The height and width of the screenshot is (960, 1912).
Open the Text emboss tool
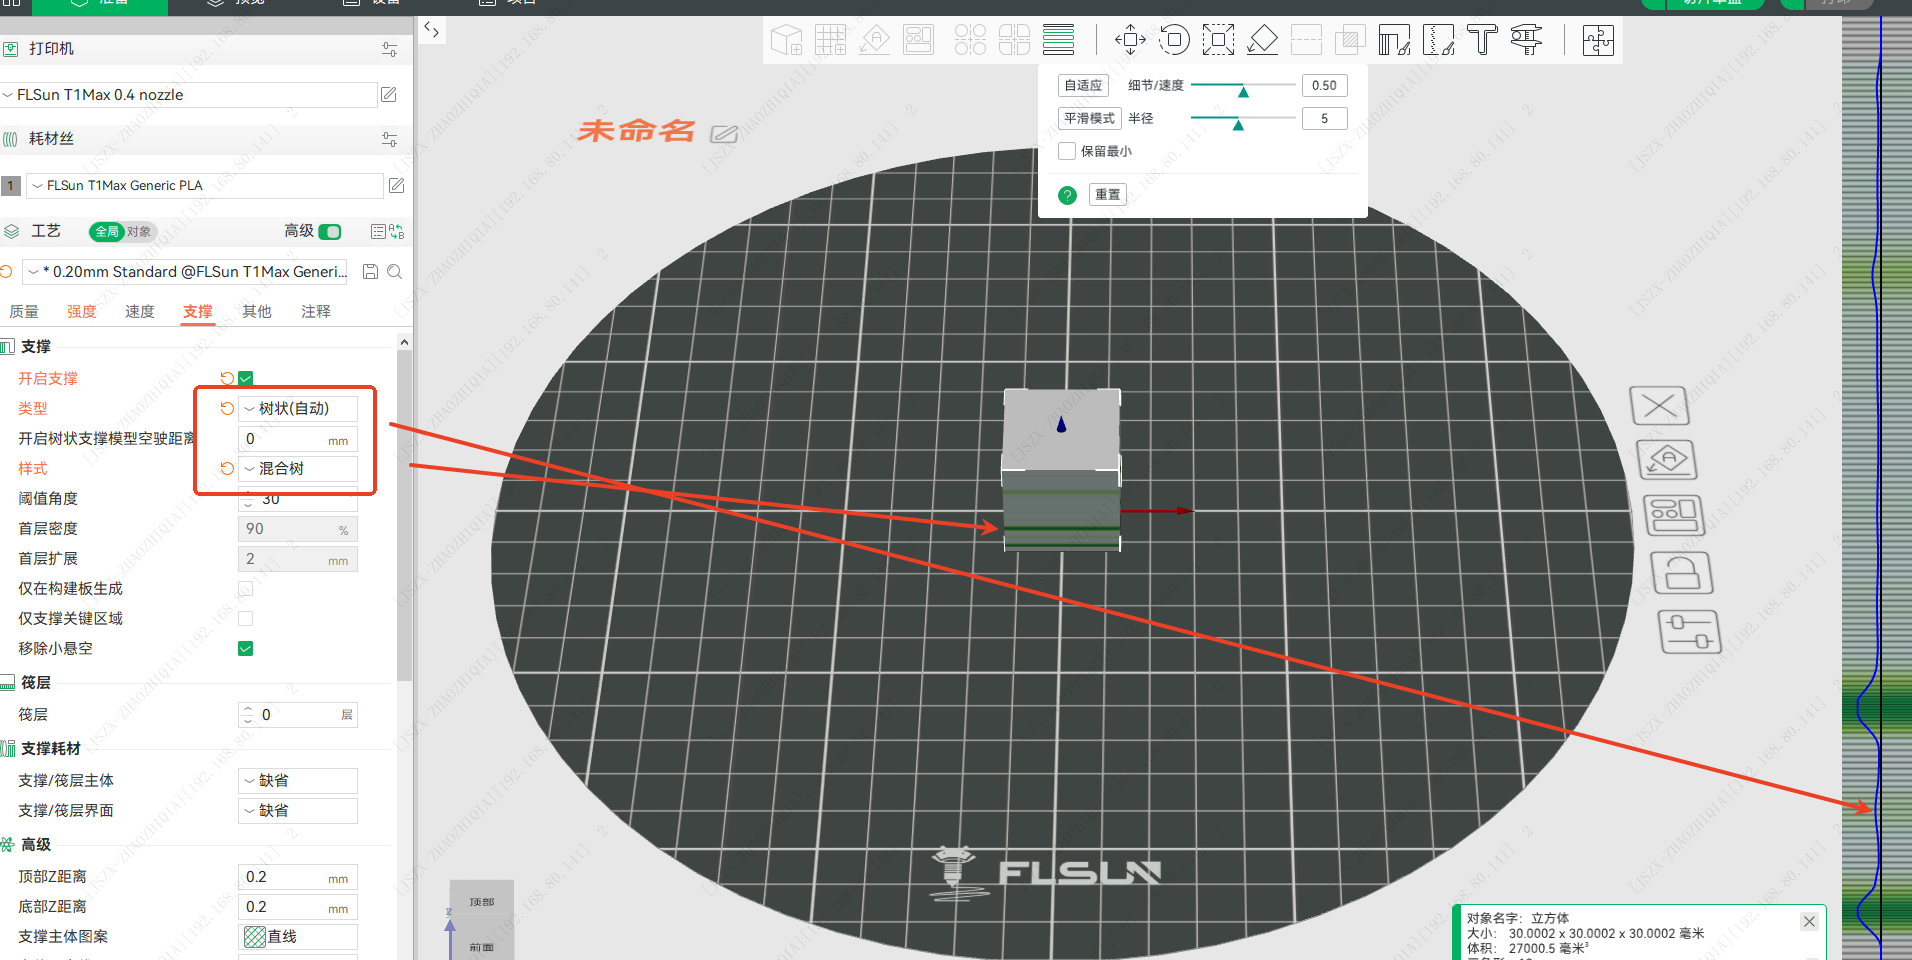[1482, 40]
